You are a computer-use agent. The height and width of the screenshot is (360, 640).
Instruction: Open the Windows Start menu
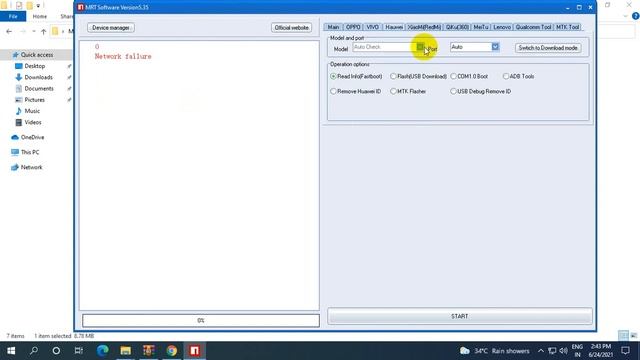click(11, 351)
